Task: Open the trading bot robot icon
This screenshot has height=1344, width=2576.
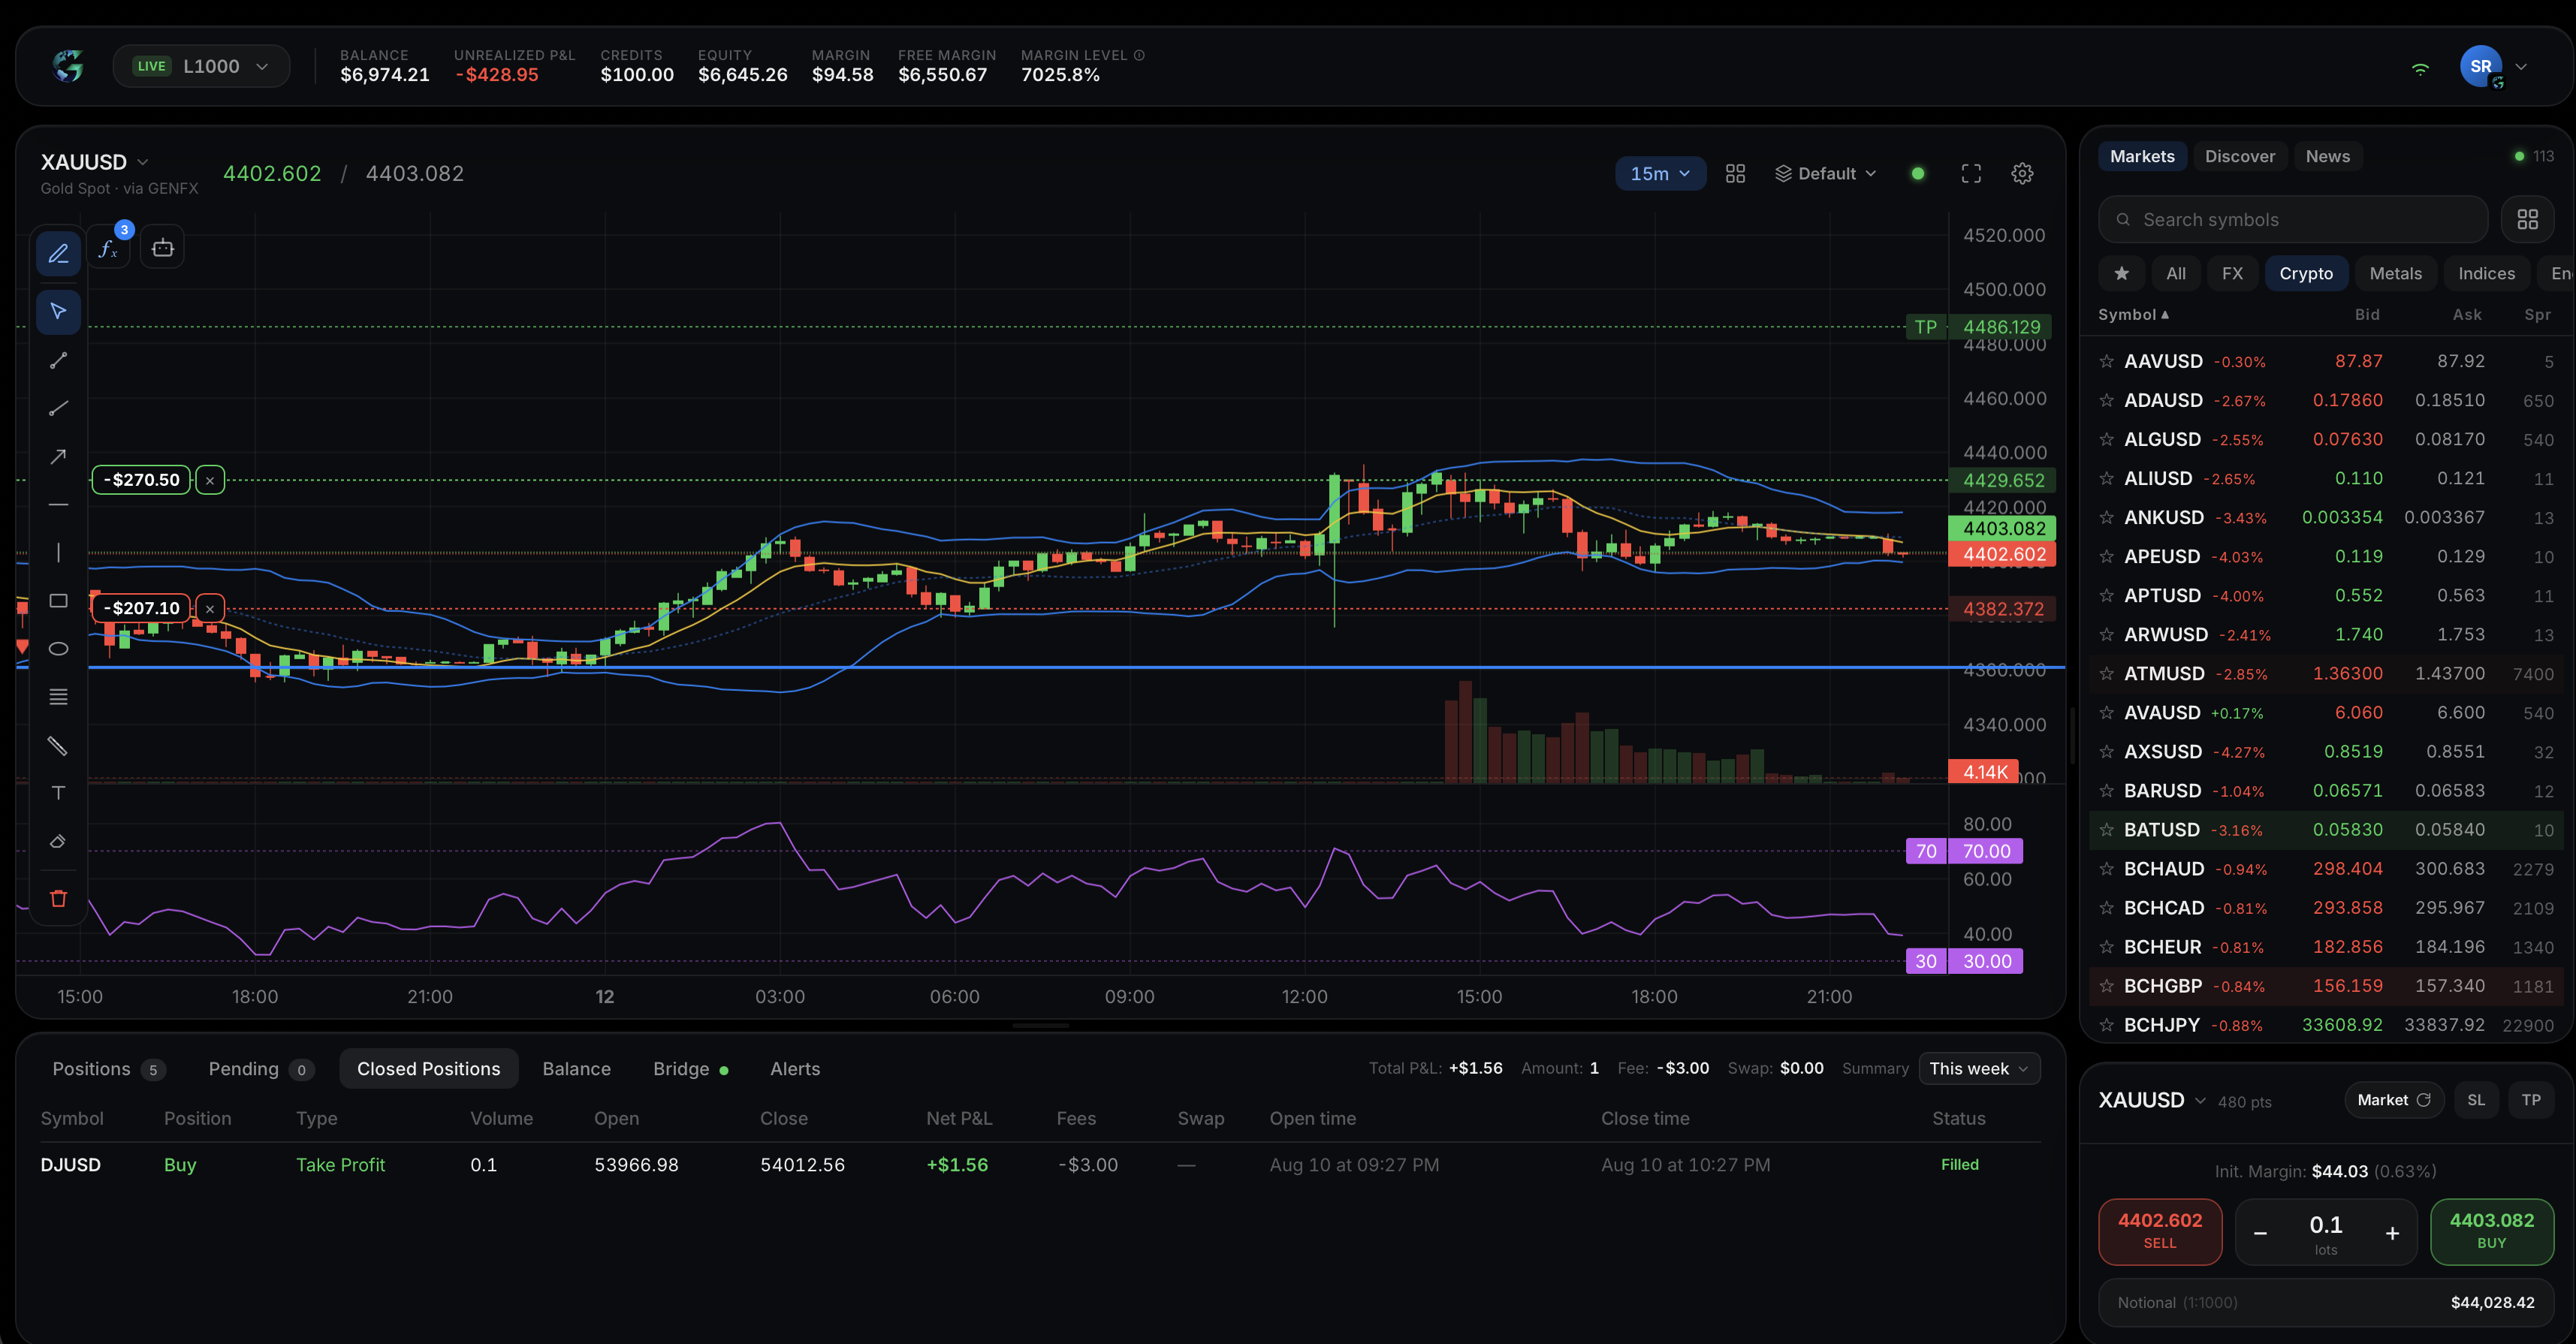Action: 162,249
